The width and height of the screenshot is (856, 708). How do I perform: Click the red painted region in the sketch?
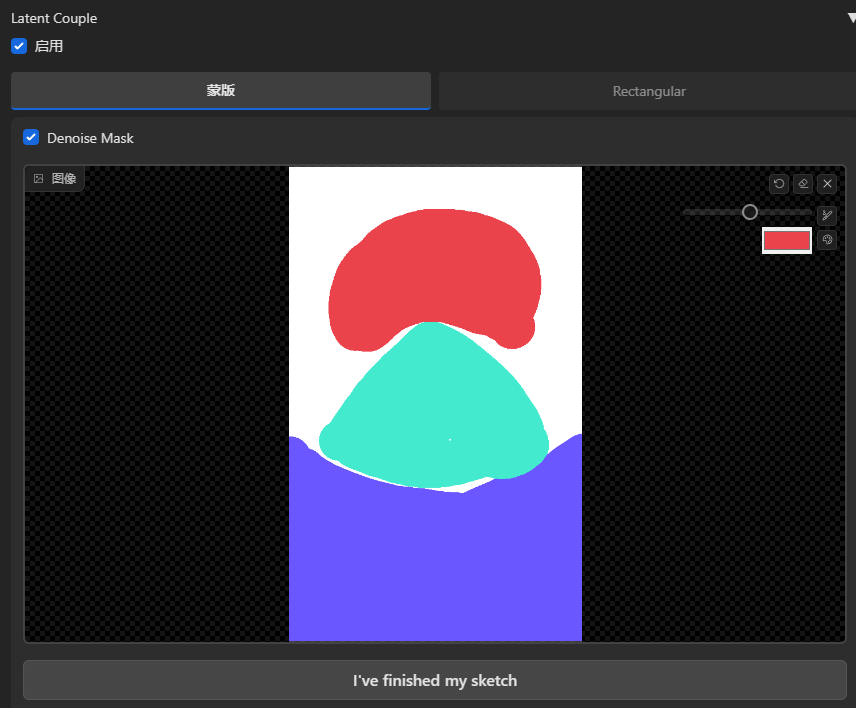[435, 273]
